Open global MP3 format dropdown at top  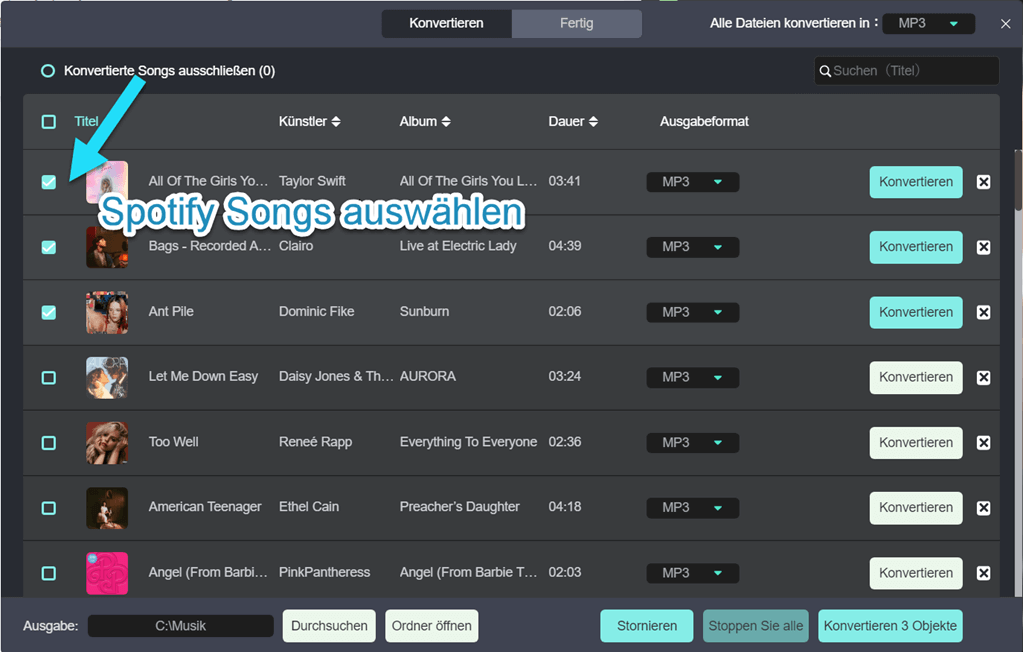click(928, 24)
